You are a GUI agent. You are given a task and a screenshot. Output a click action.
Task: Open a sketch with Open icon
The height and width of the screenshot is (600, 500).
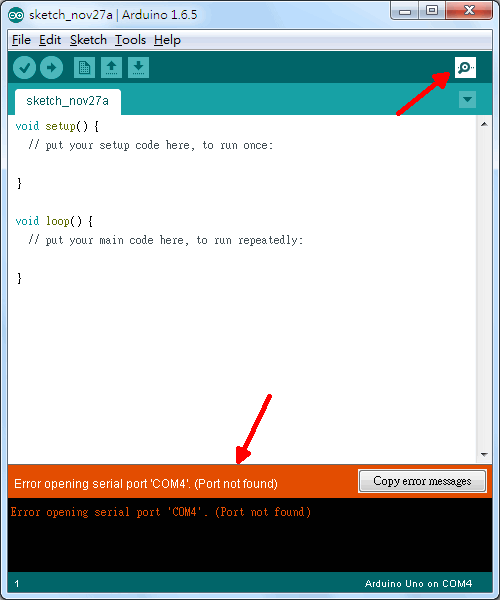tap(111, 68)
